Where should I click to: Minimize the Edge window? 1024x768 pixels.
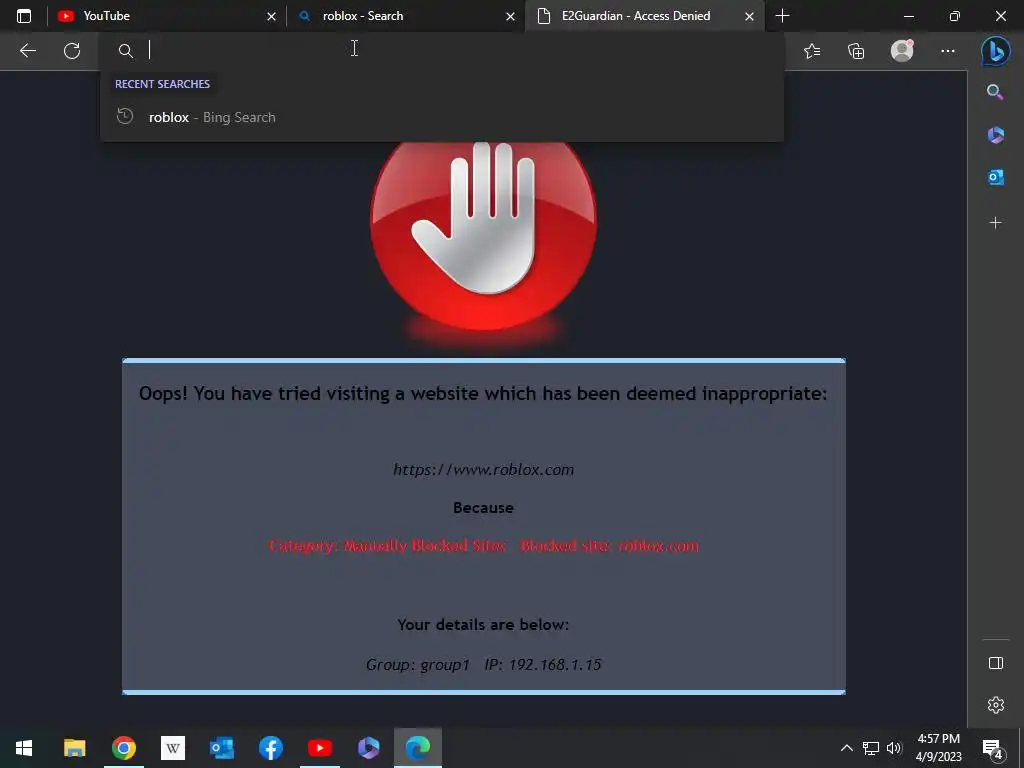908,16
